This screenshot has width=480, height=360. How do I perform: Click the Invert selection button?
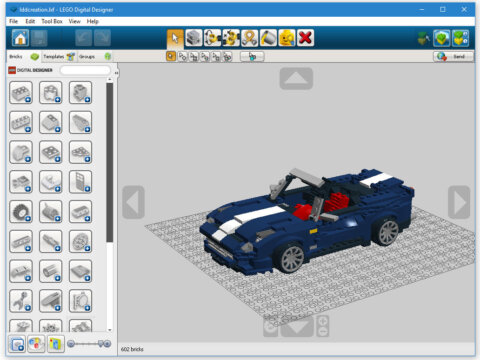click(252, 57)
